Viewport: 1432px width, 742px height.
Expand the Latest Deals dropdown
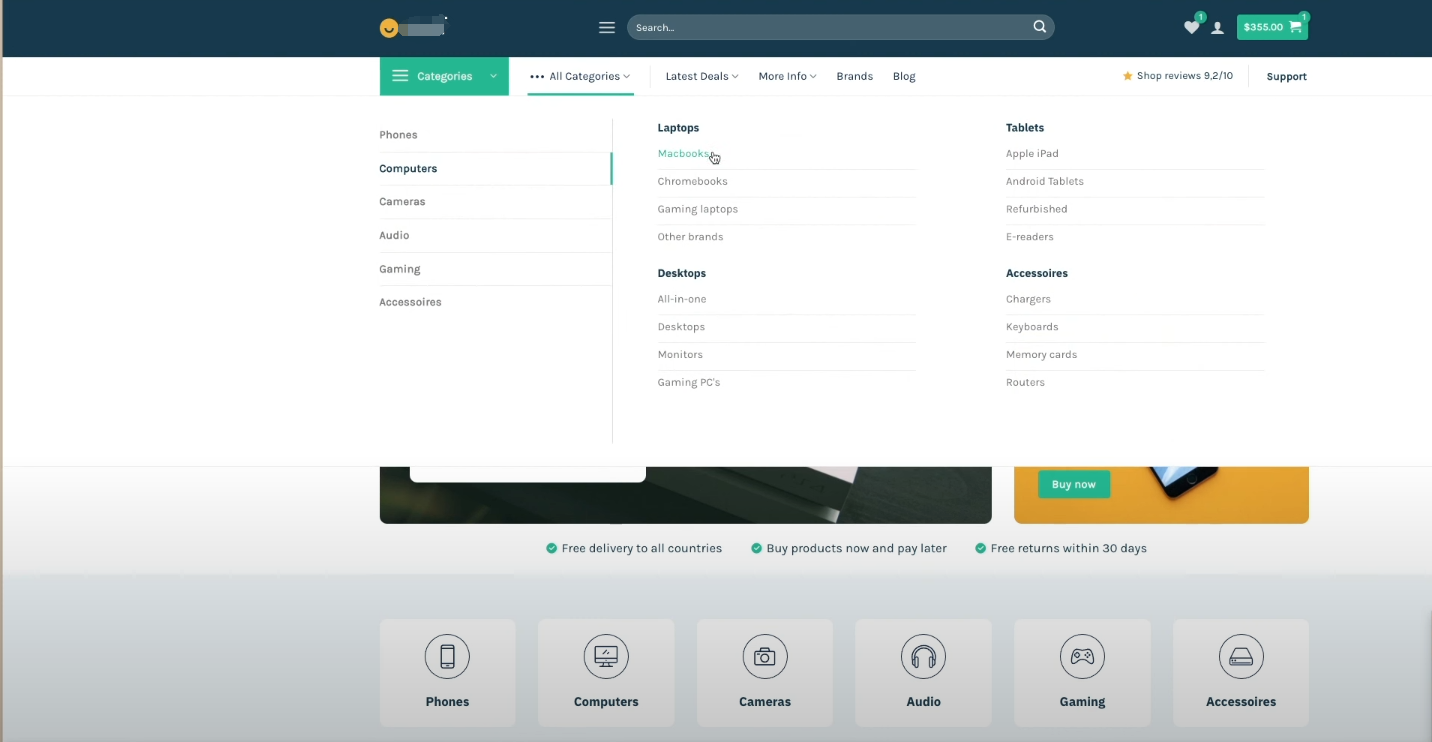click(x=701, y=76)
